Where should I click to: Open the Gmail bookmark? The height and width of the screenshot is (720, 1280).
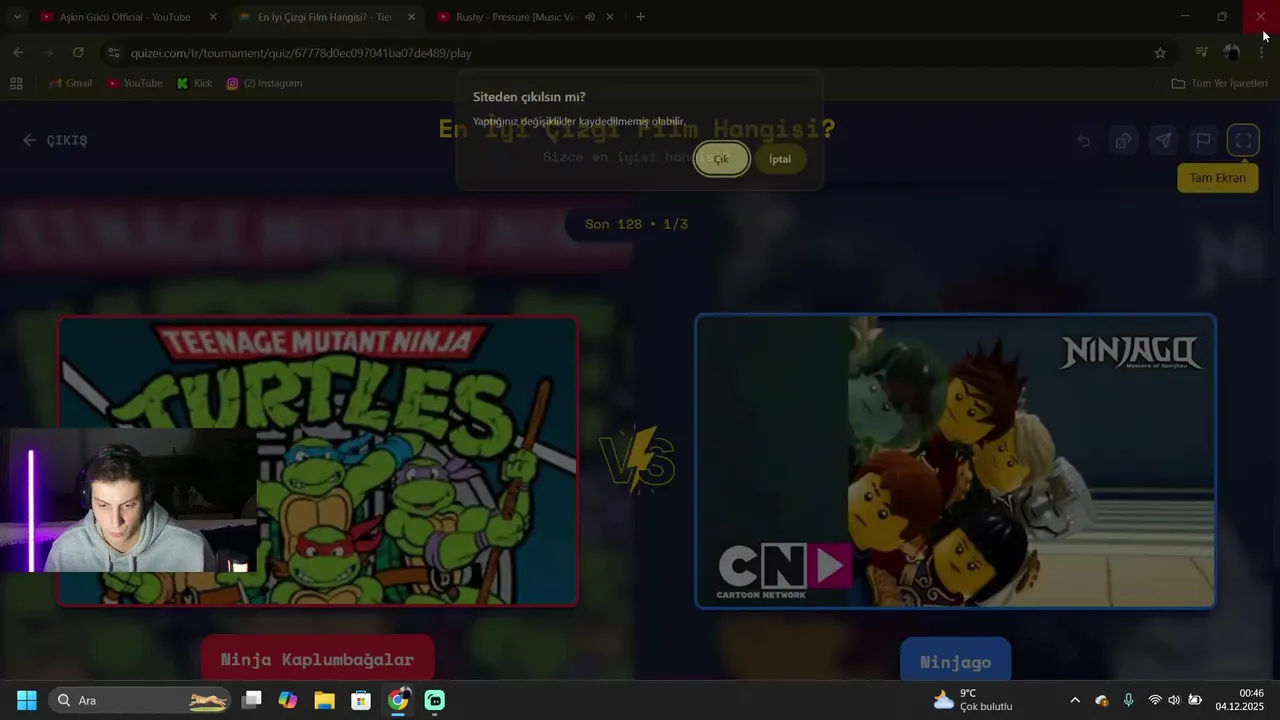pyautogui.click(x=71, y=83)
